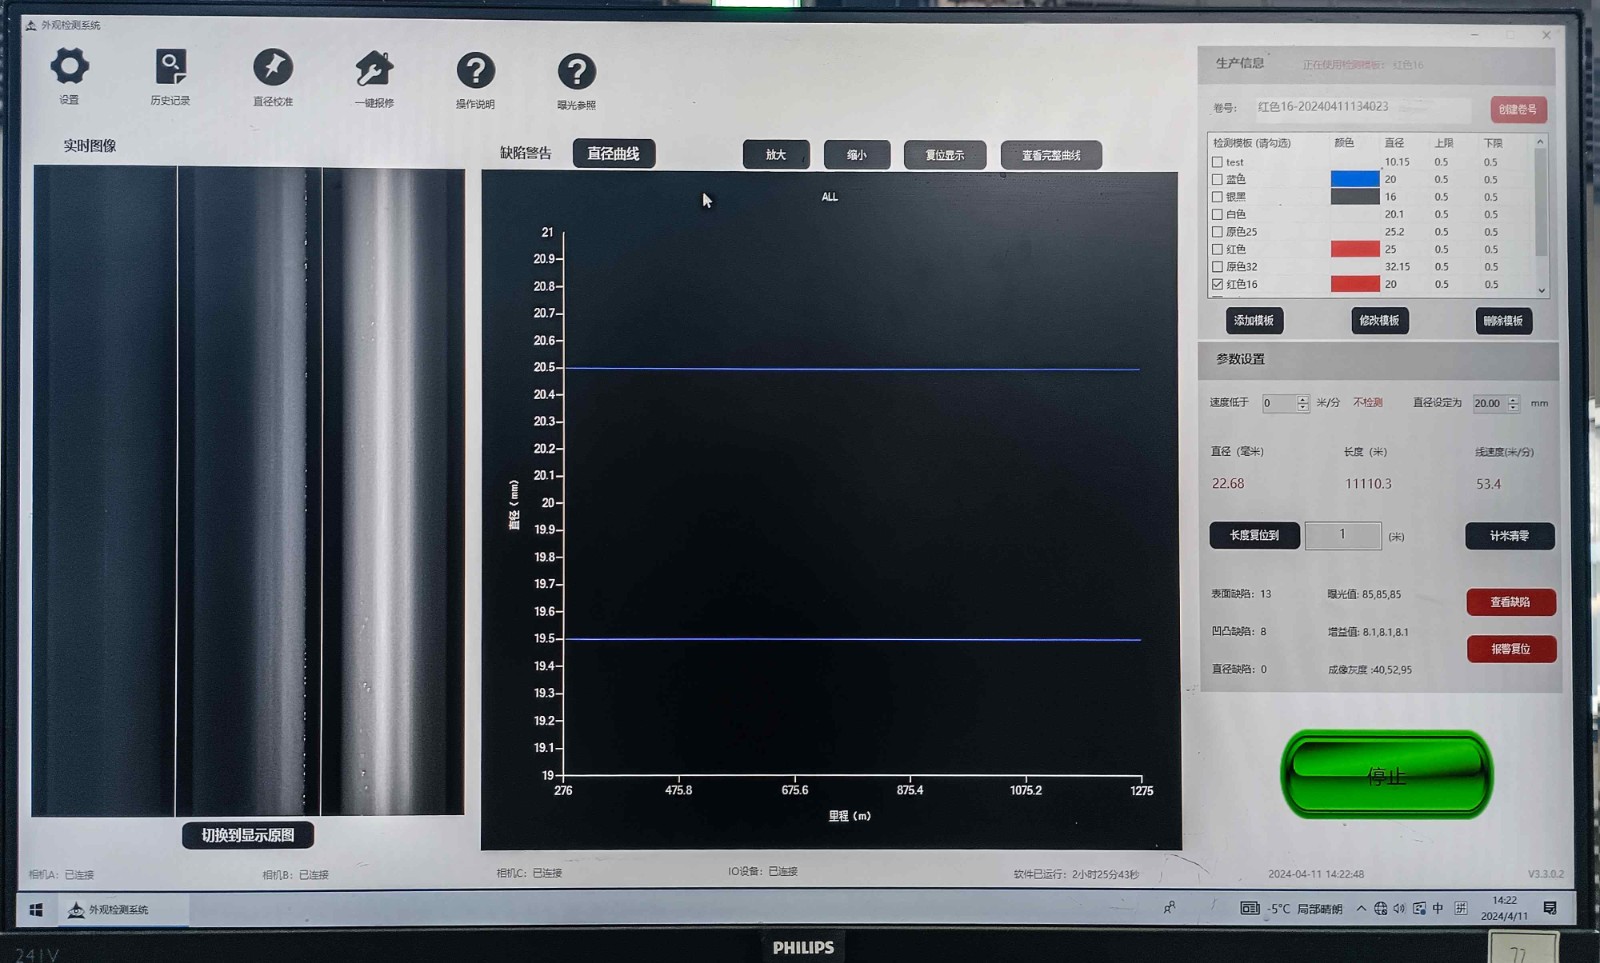
Task: Check the 蓝色 template checkbox
Action: [1217, 179]
